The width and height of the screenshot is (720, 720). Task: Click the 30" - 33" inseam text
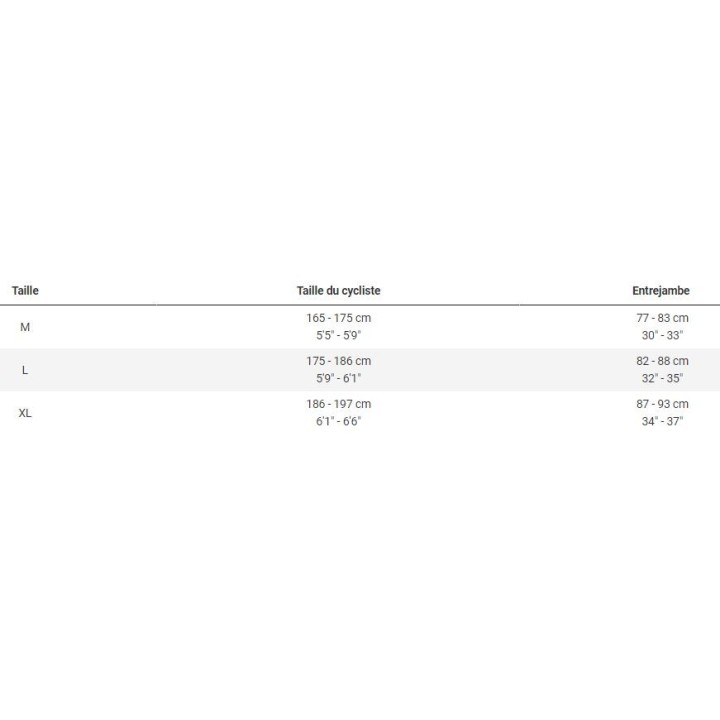pos(662,335)
